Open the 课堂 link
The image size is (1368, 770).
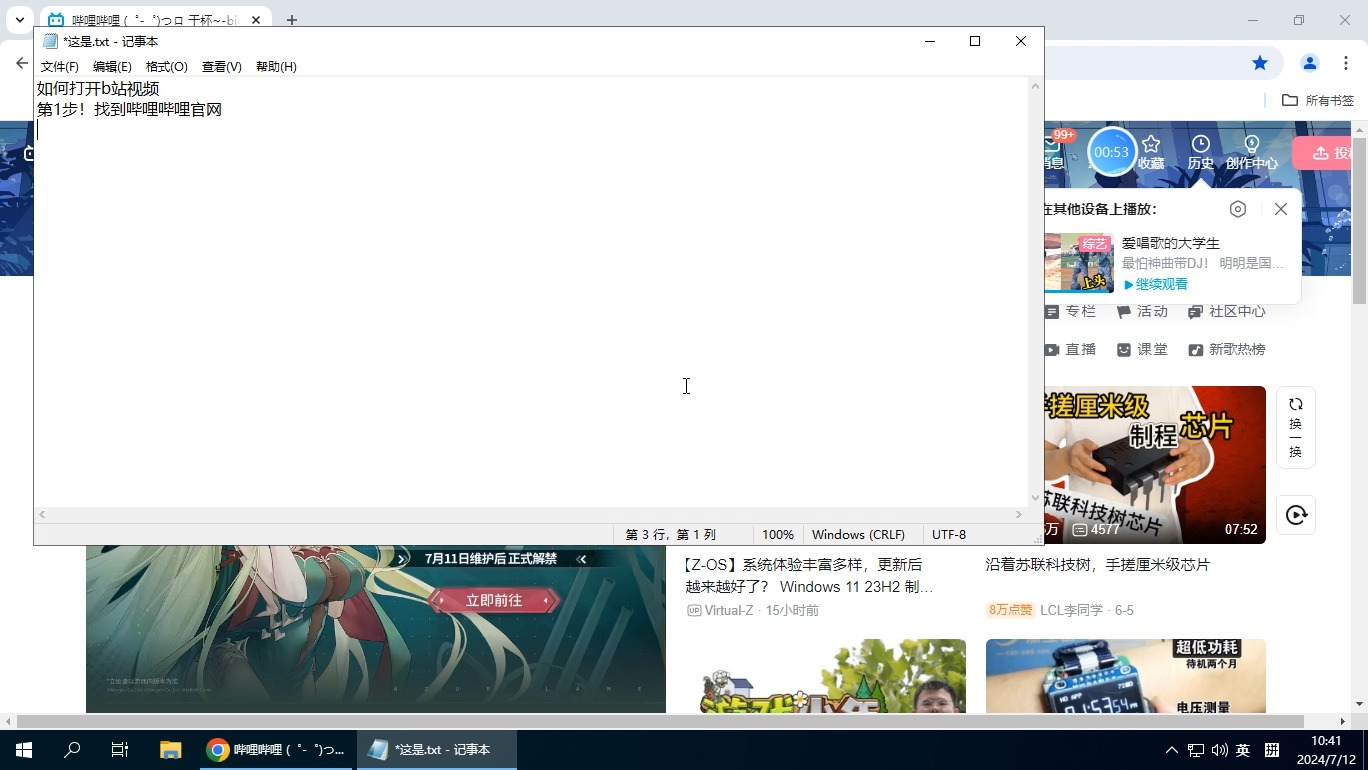pos(1142,349)
